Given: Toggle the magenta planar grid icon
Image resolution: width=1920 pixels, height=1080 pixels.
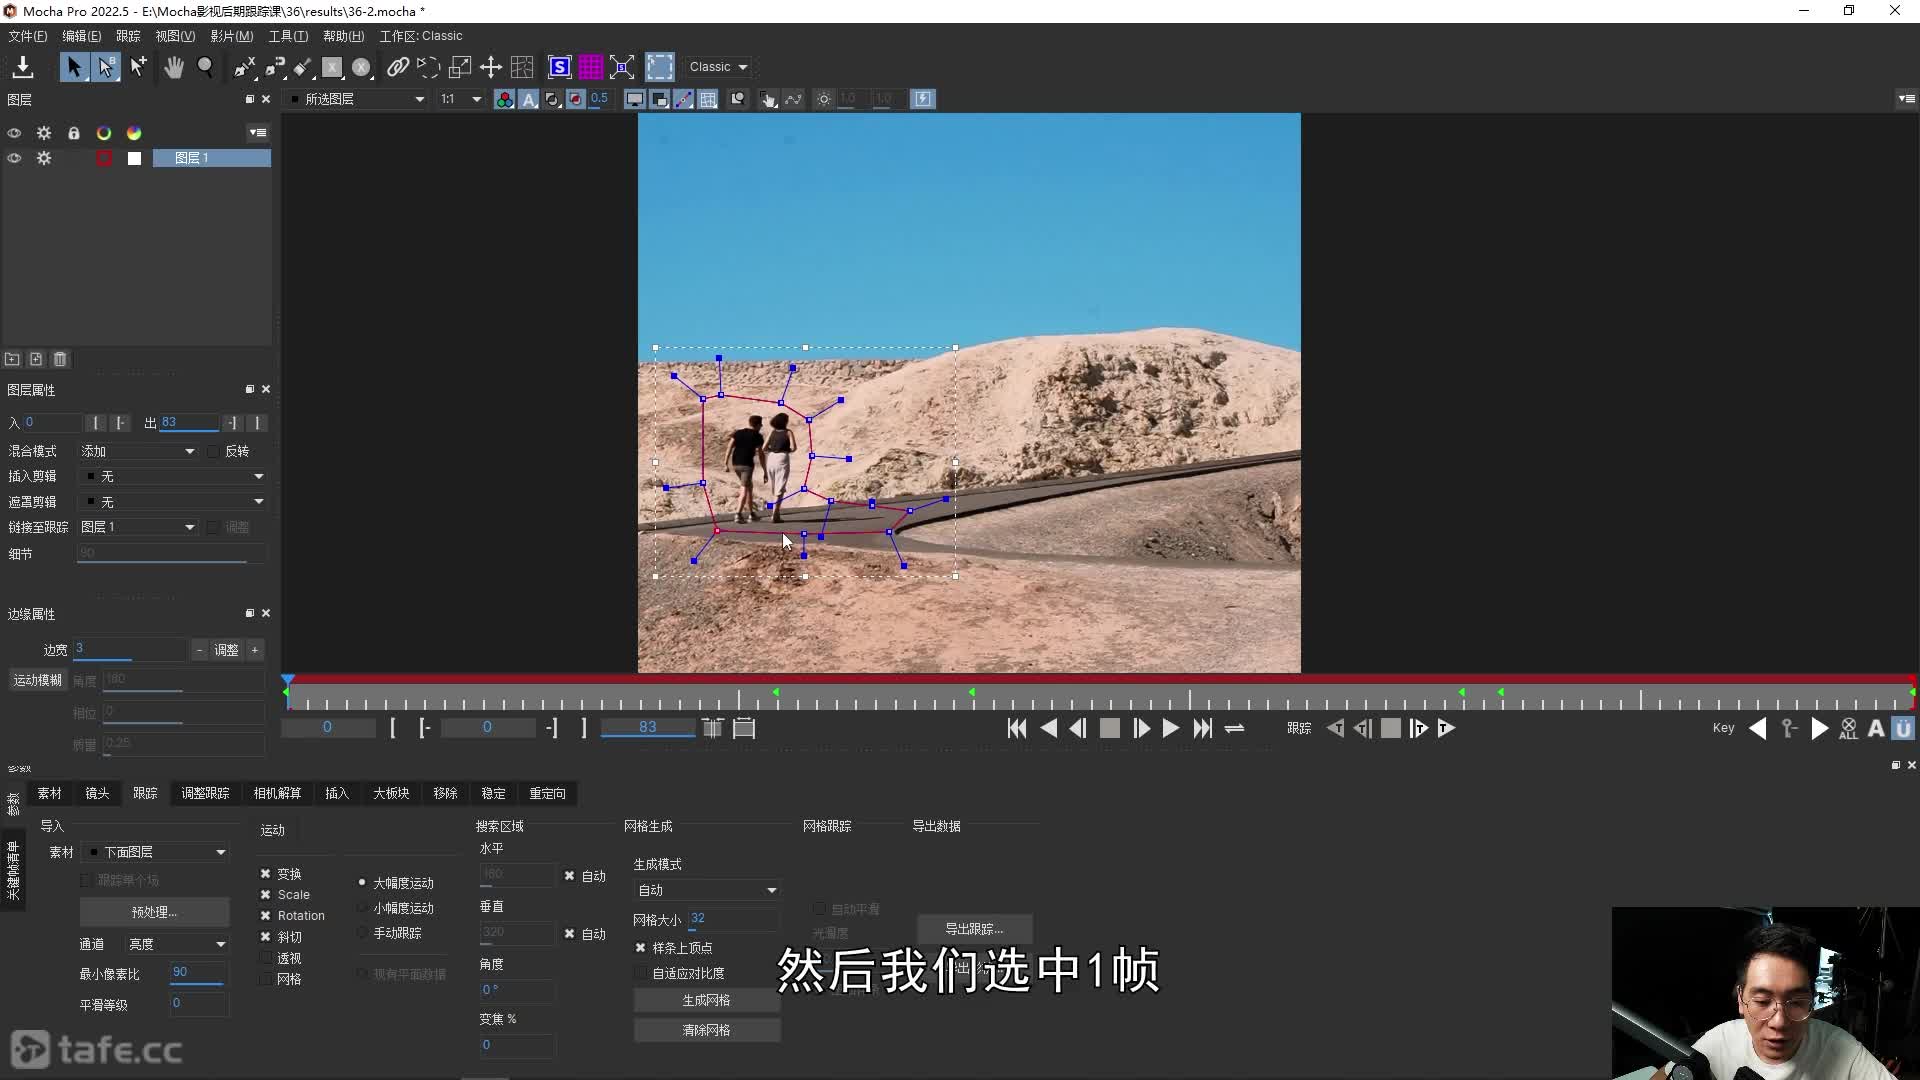Looking at the screenshot, I should (x=591, y=67).
